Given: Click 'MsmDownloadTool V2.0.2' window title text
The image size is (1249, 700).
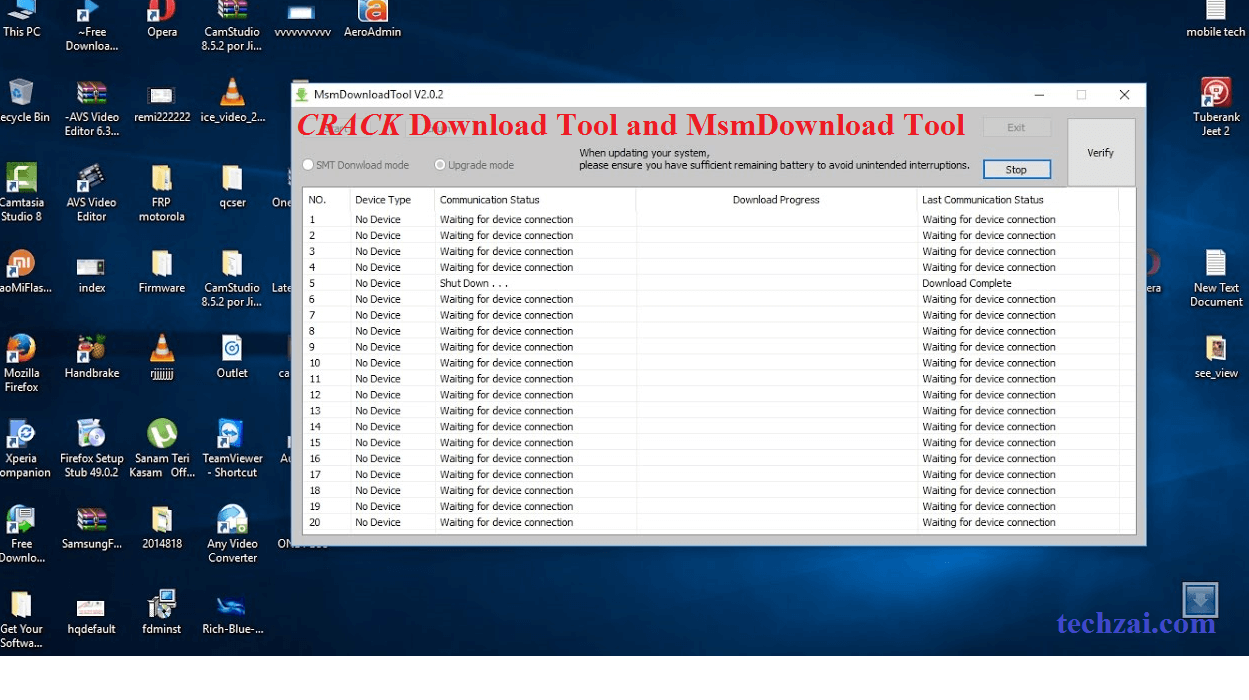Looking at the screenshot, I should (x=379, y=95).
